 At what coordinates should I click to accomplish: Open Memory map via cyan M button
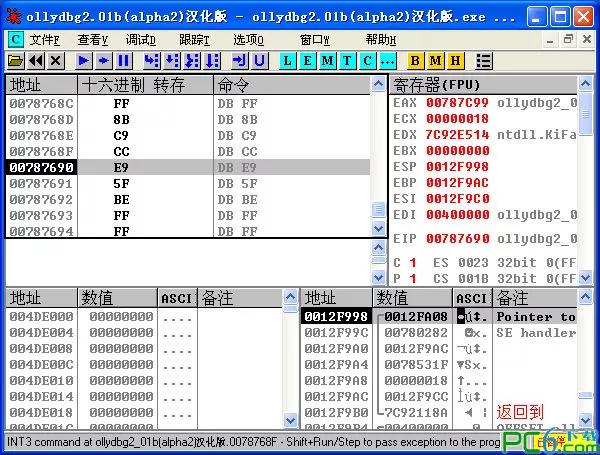[x=328, y=61]
